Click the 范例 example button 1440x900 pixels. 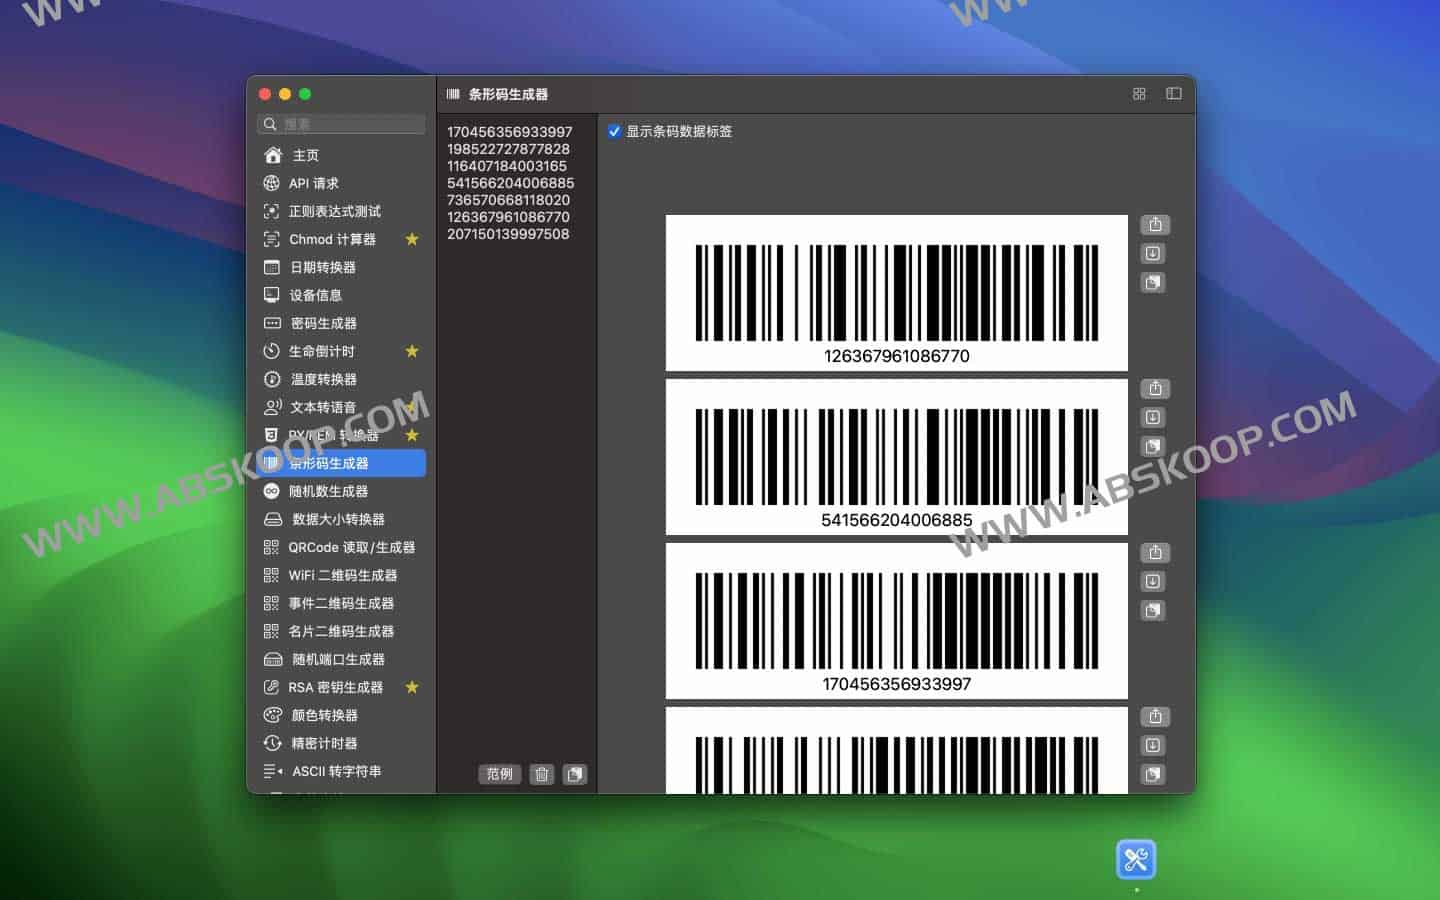pos(499,774)
